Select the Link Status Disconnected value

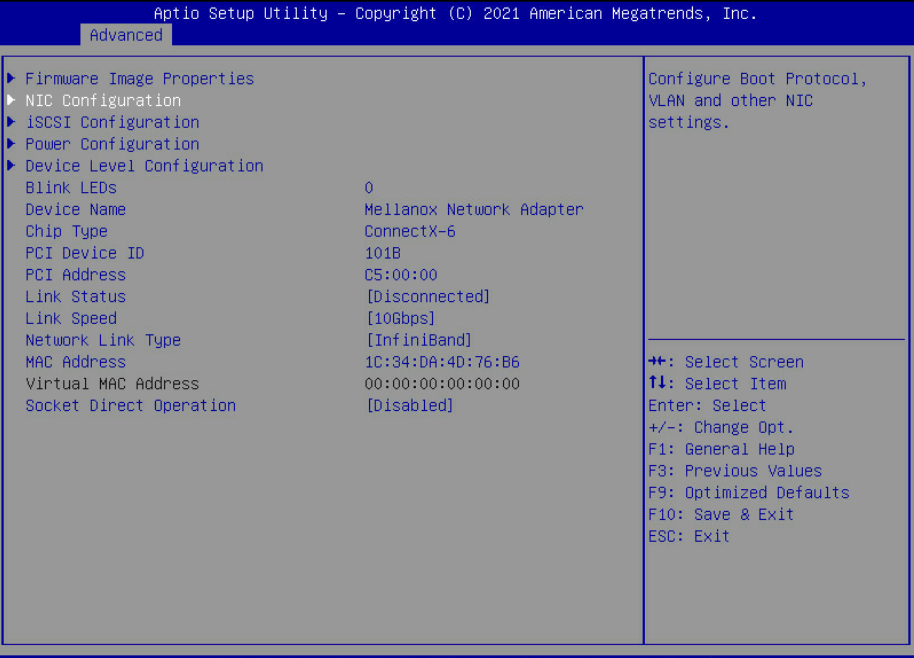[427, 297]
